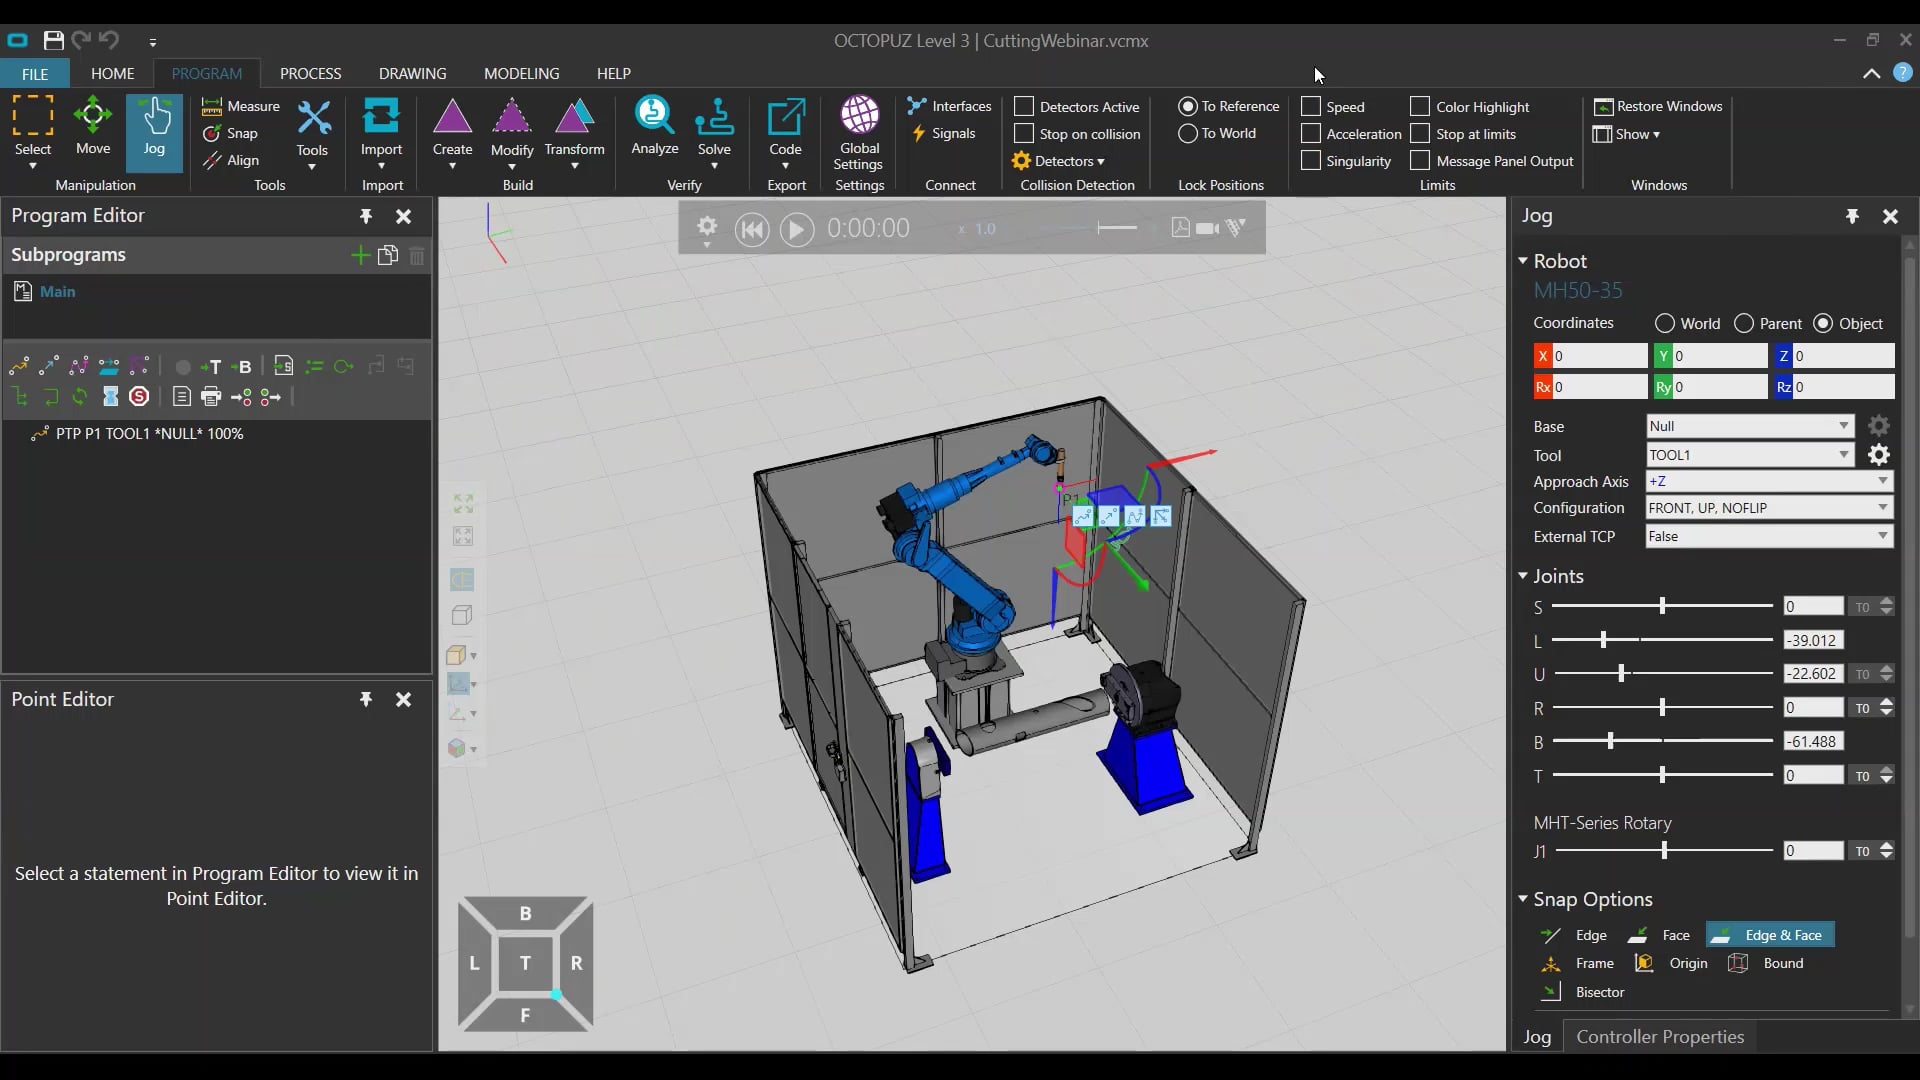Open the Base dropdown showing Null

click(1750, 426)
